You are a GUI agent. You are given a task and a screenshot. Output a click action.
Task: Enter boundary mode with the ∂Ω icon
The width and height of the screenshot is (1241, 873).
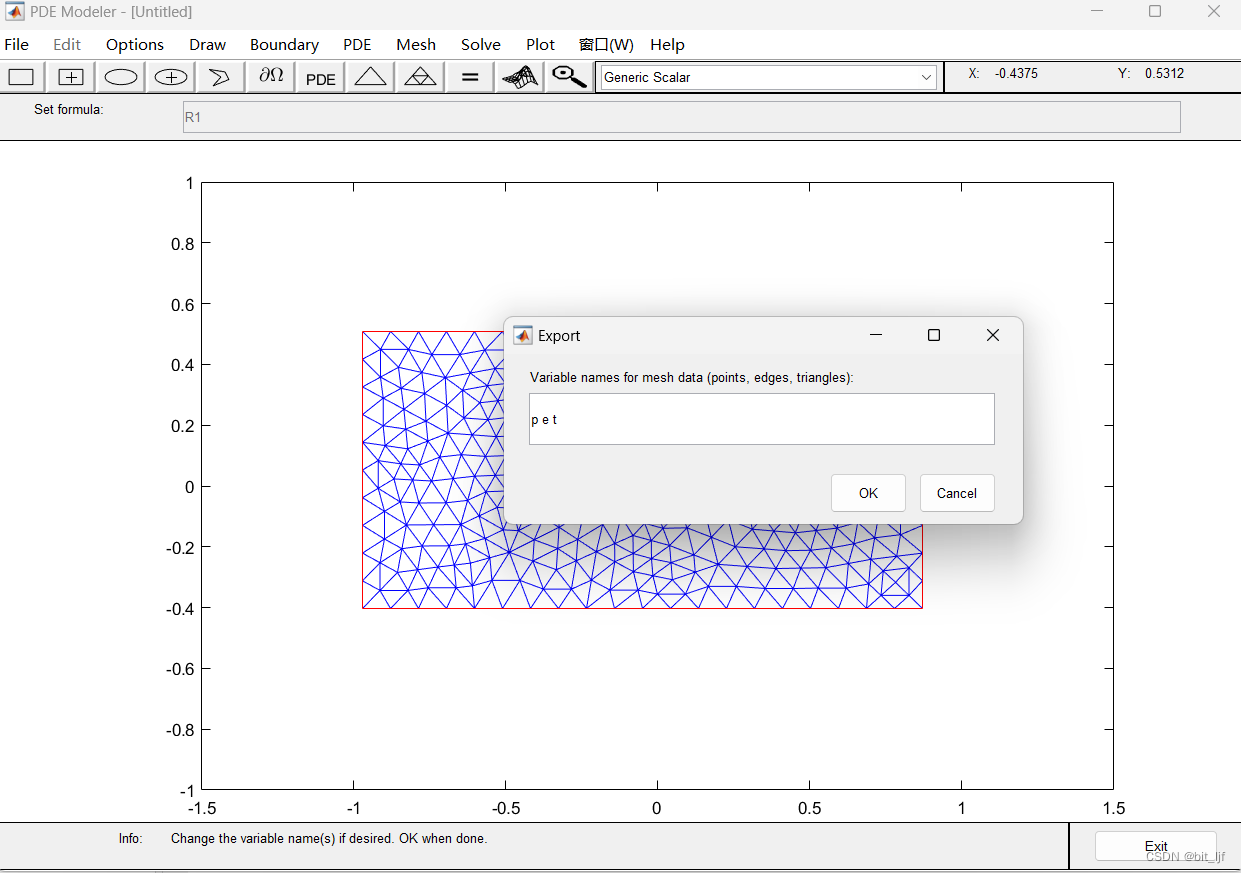click(270, 76)
